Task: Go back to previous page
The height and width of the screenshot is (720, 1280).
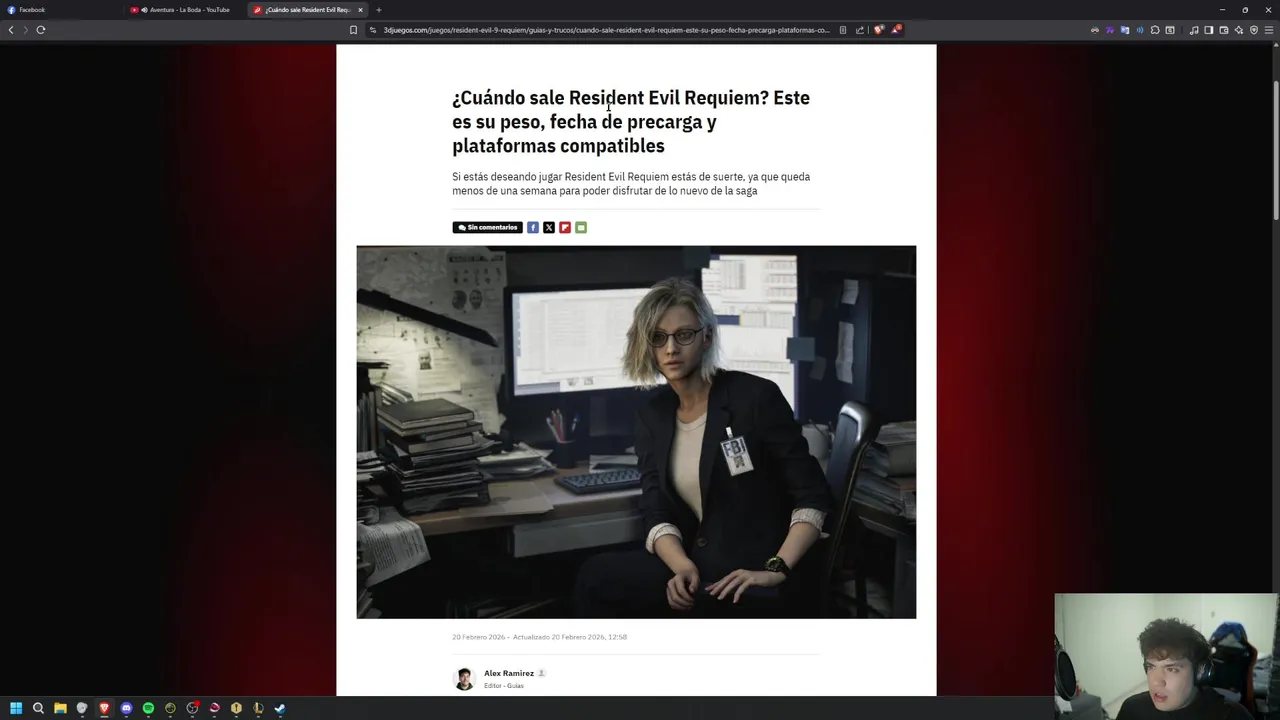Action: tap(11, 30)
